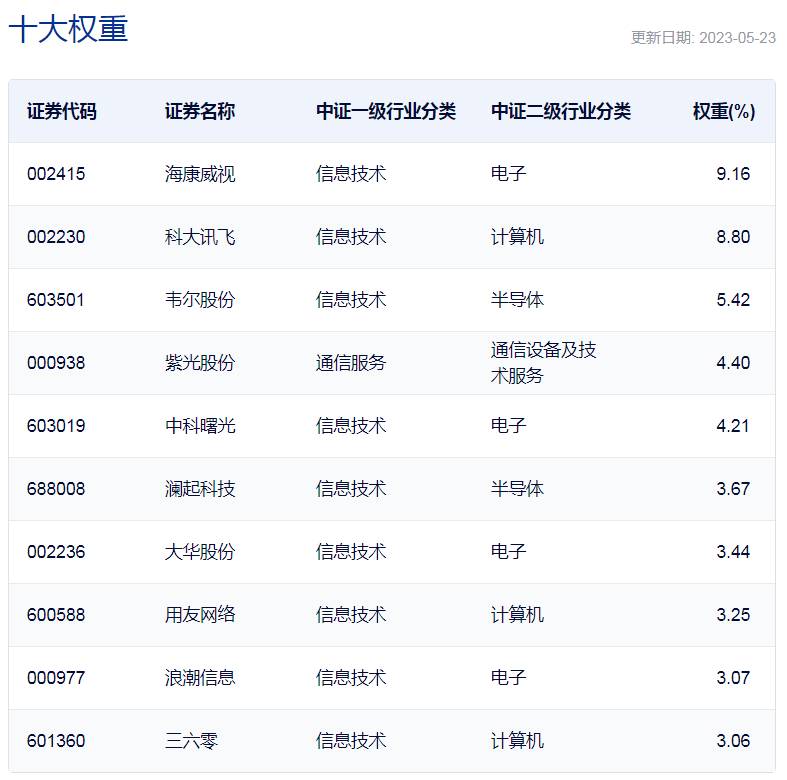Click 半导体 in the 澜起科技 row

pos(517,489)
